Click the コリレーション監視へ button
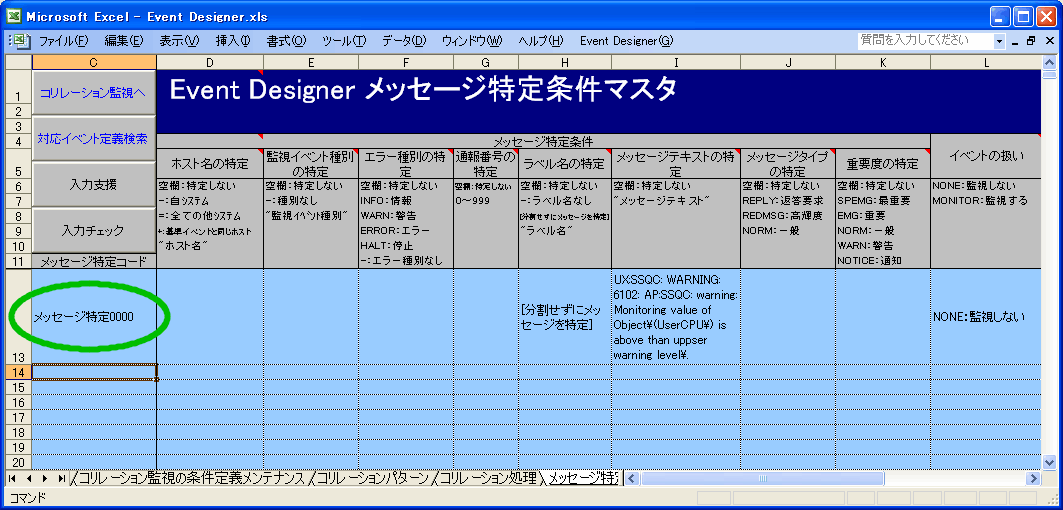 click(94, 92)
